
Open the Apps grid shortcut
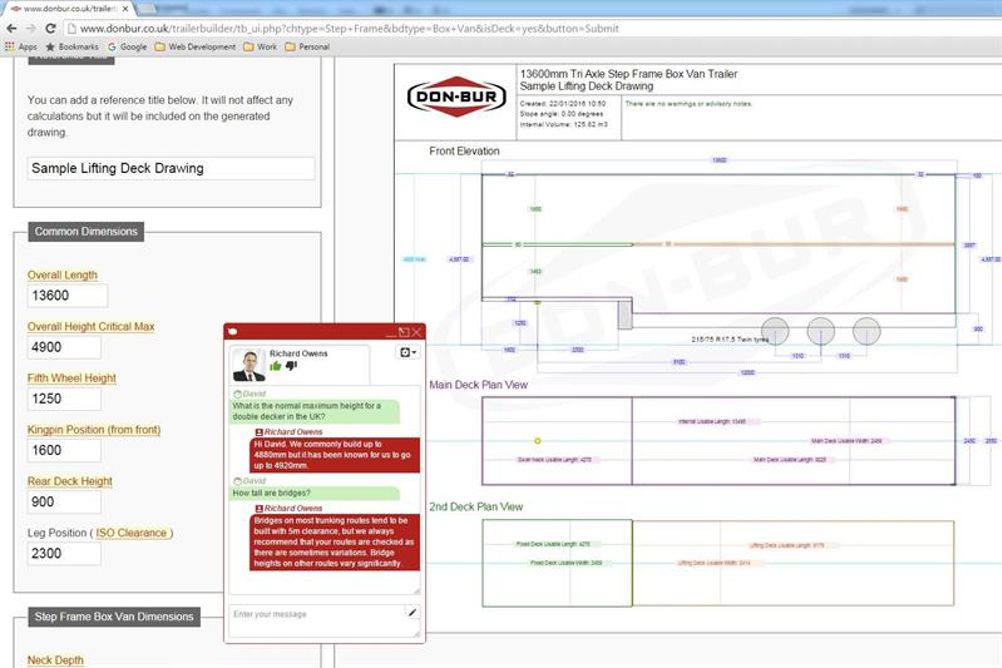tap(21, 47)
